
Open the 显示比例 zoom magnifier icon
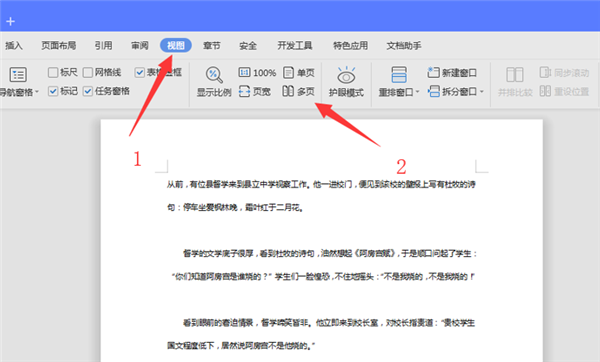214,75
